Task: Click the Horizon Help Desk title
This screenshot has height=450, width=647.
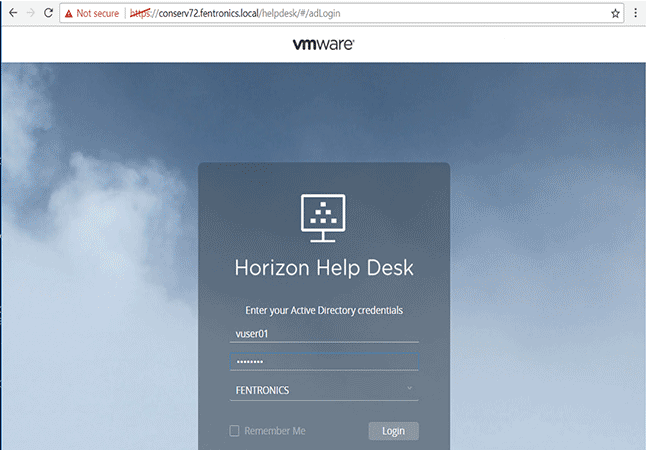Action: click(x=324, y=268)
